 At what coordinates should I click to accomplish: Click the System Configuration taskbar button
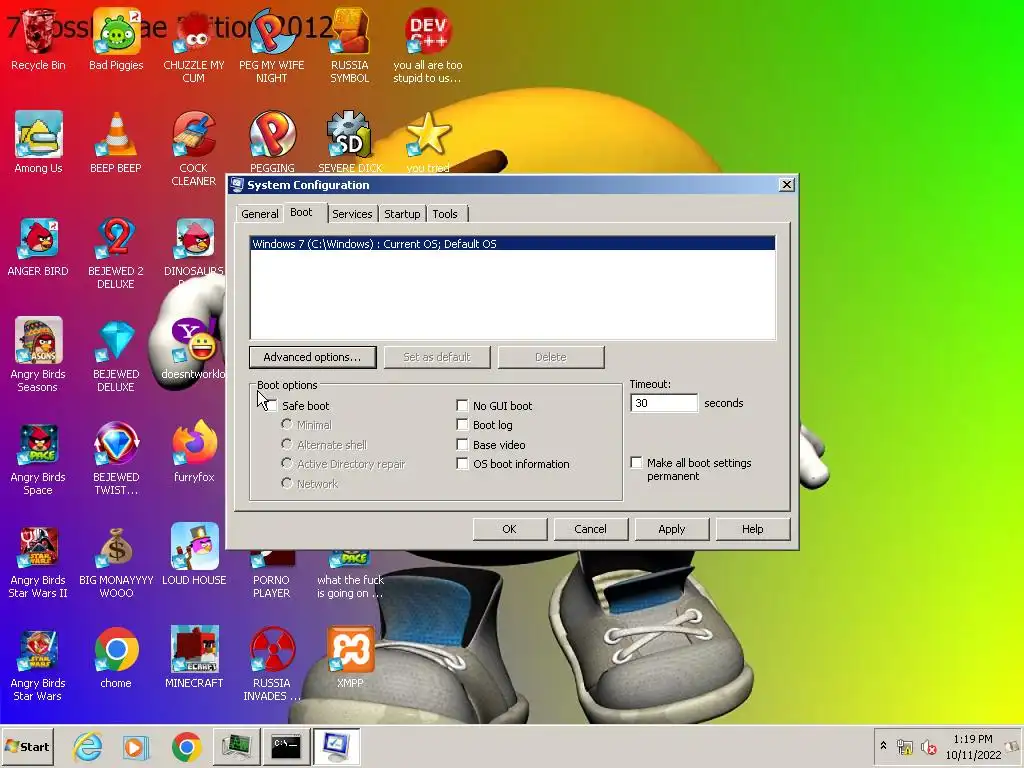coord(336,746)
